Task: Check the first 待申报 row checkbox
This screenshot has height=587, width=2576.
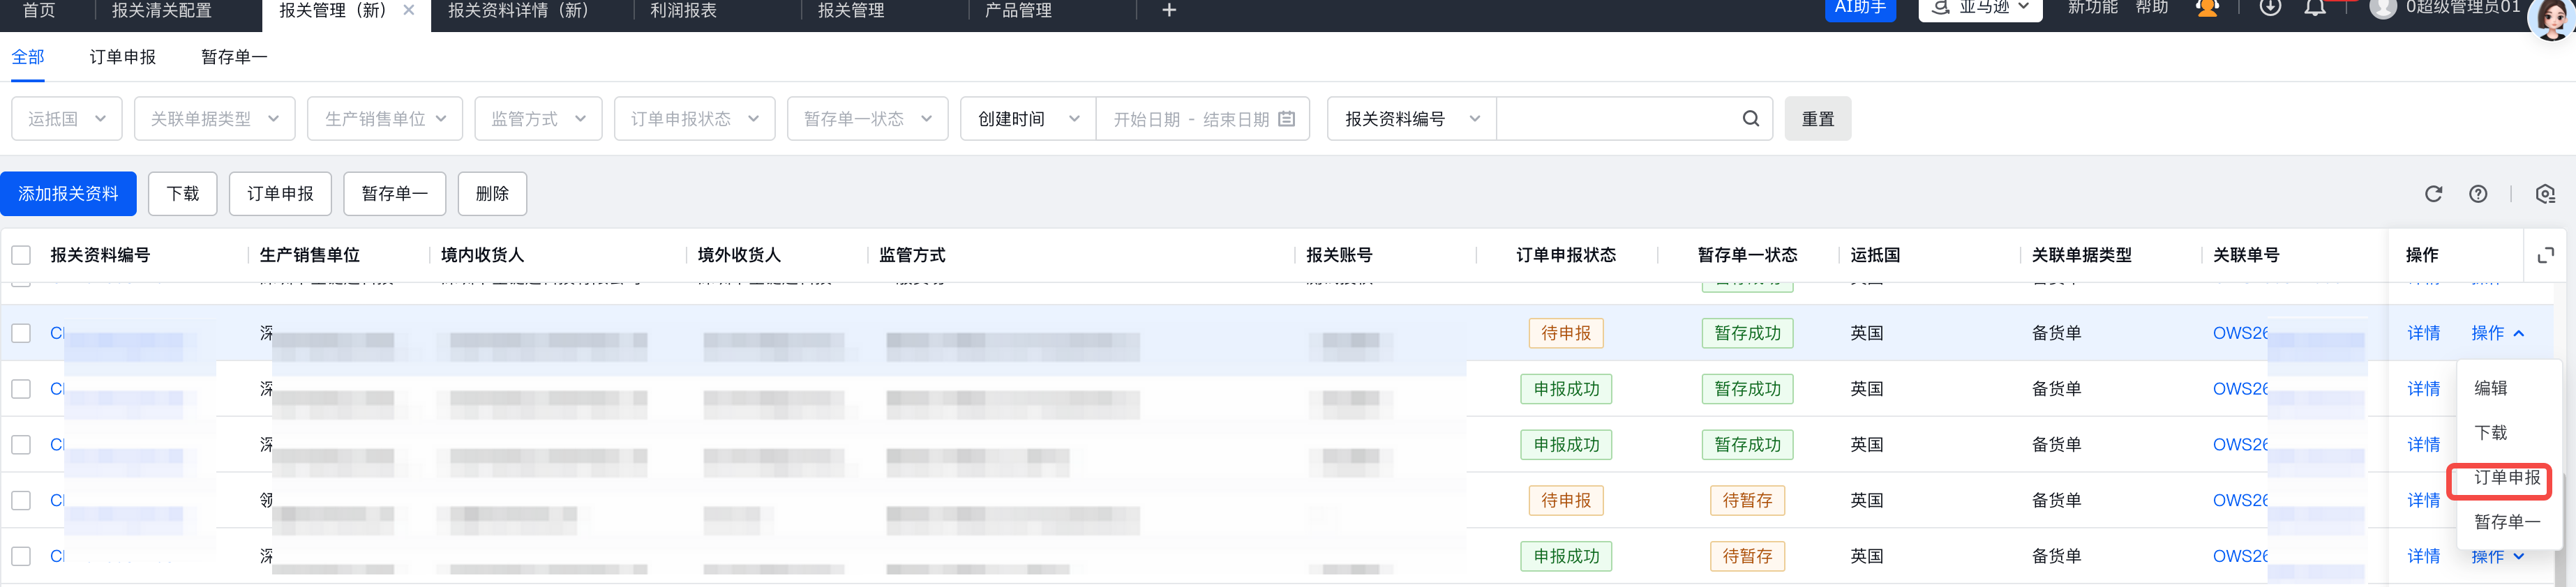Action: (x=21, y=333)
